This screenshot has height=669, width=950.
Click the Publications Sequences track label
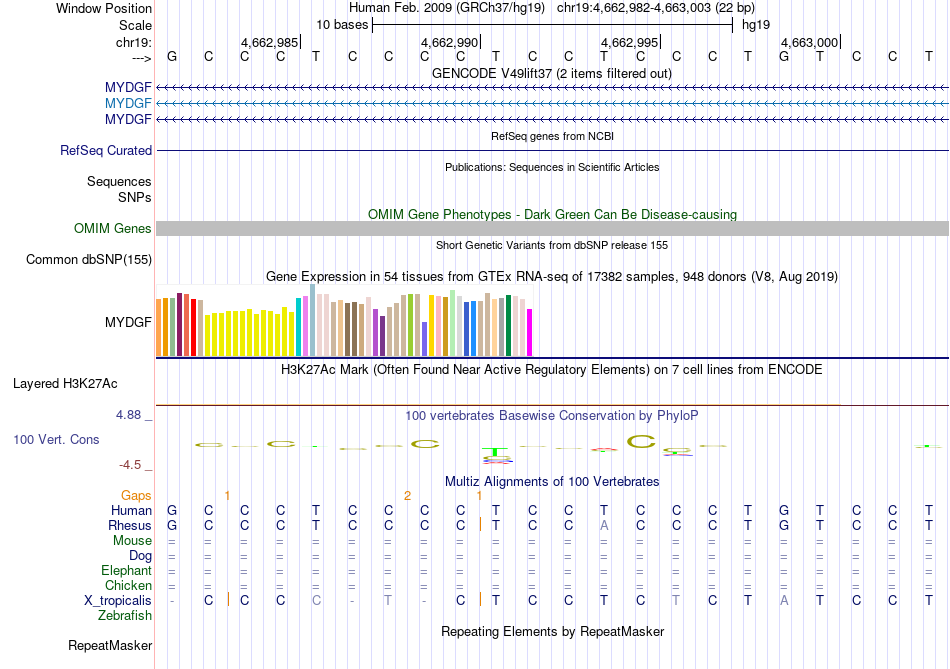[x=119, y=182]
